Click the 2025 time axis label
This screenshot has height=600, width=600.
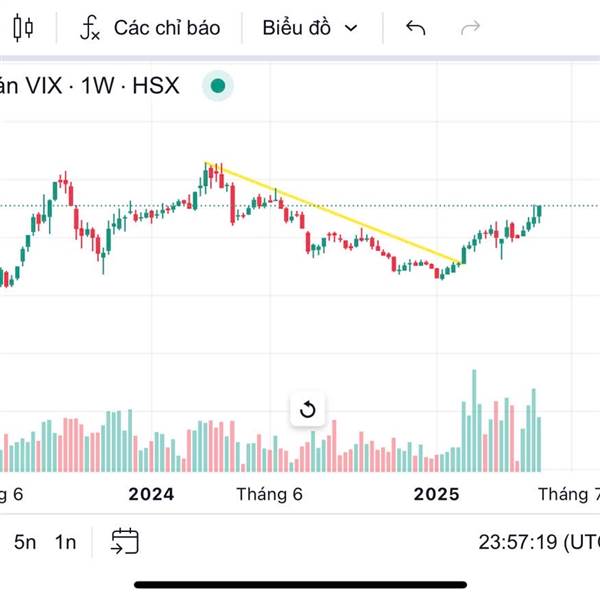436,494
